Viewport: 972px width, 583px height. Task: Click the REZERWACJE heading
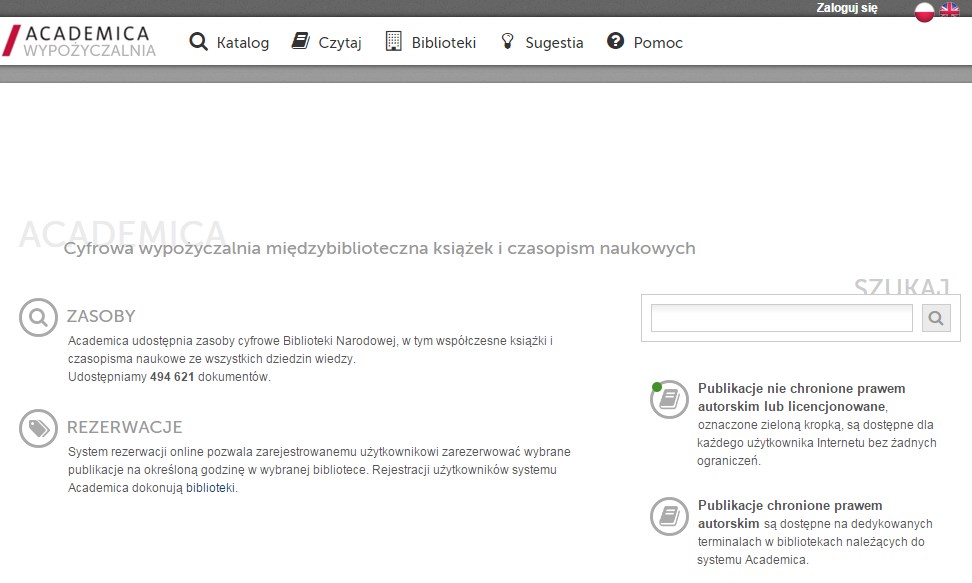point(125,427)
